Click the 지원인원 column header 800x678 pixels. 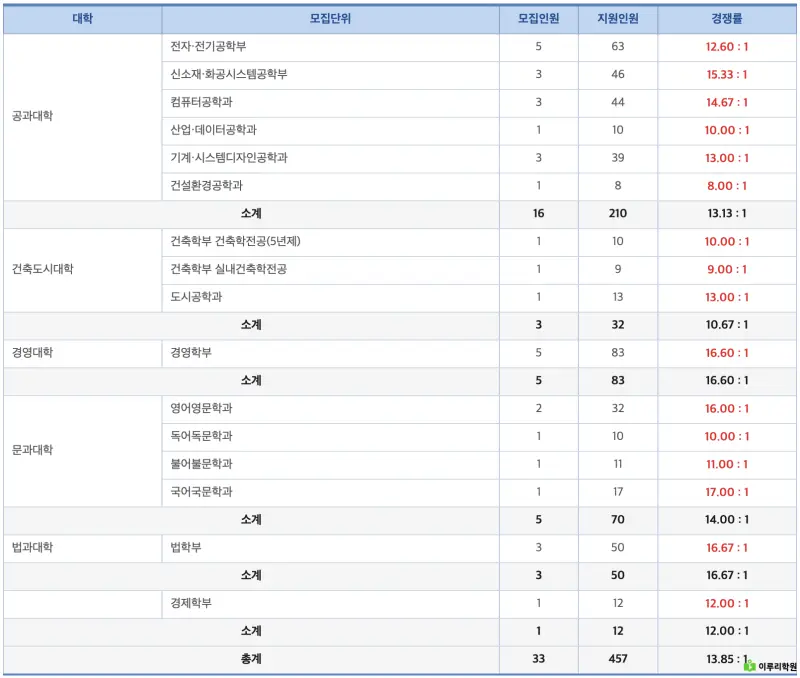coord(618,19)
